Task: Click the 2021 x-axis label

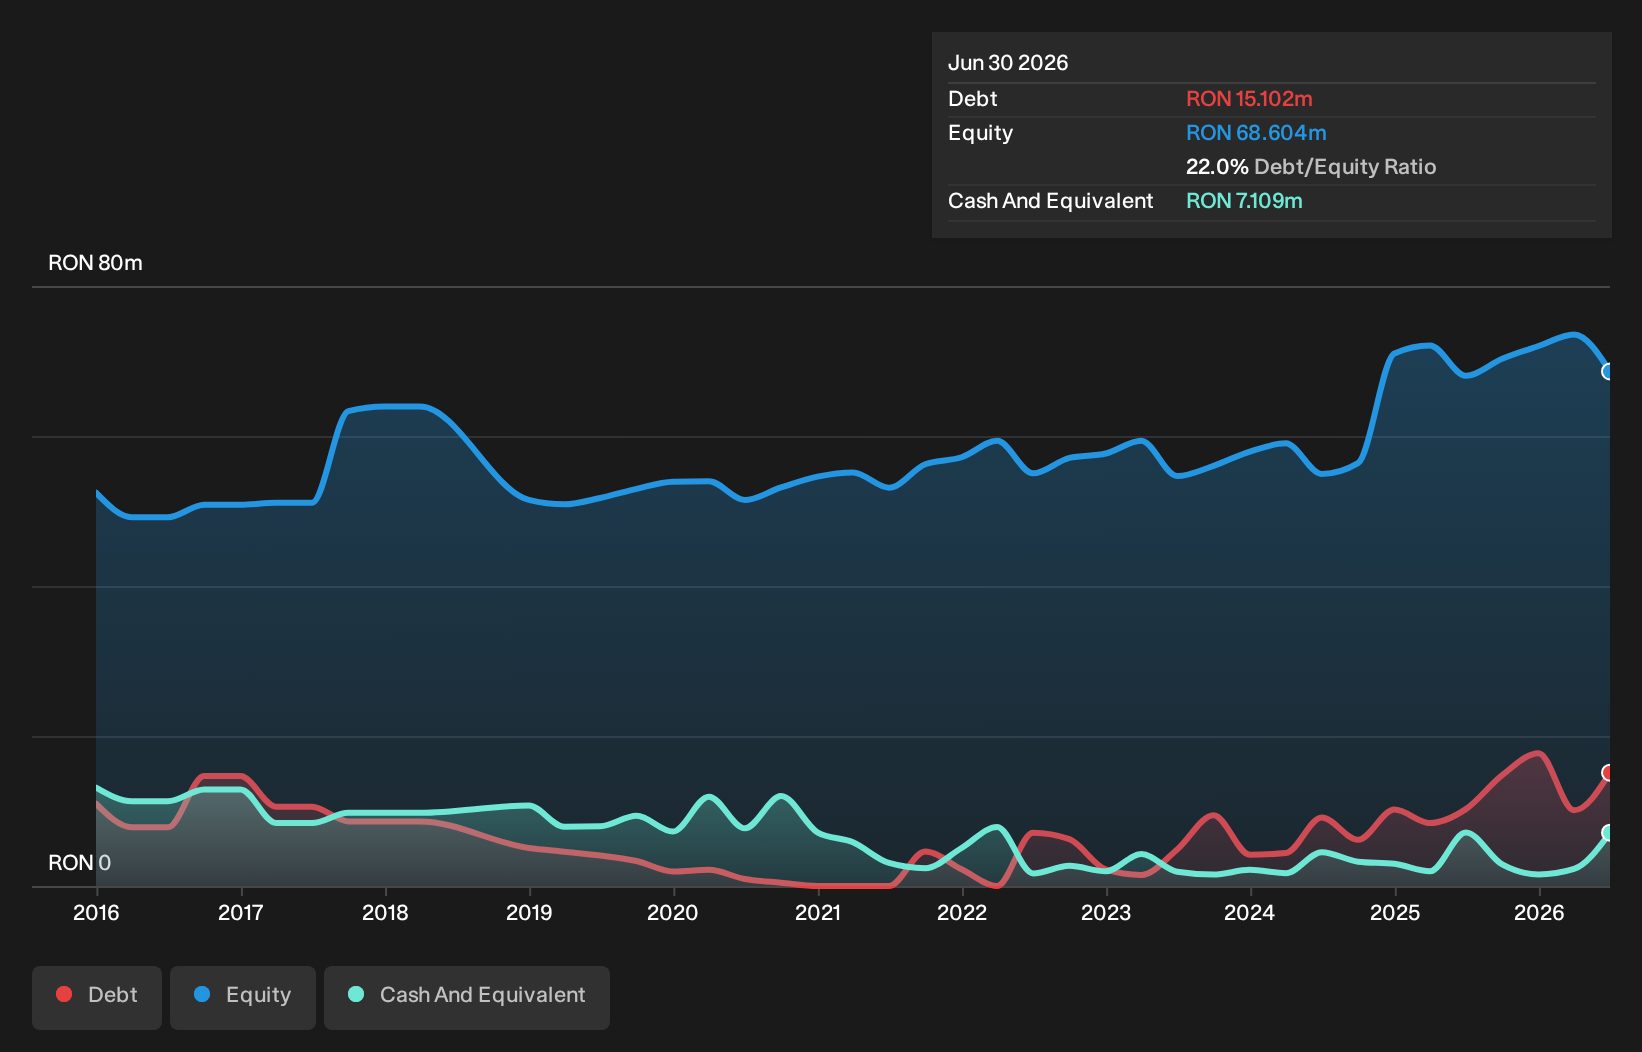Action: [x=818, y=912]
